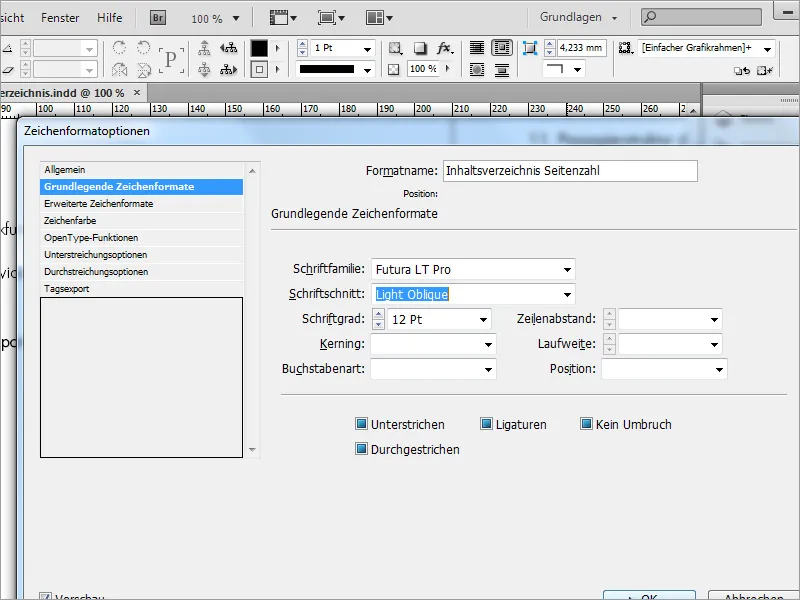Open the Laufweite dropdown

714,345
